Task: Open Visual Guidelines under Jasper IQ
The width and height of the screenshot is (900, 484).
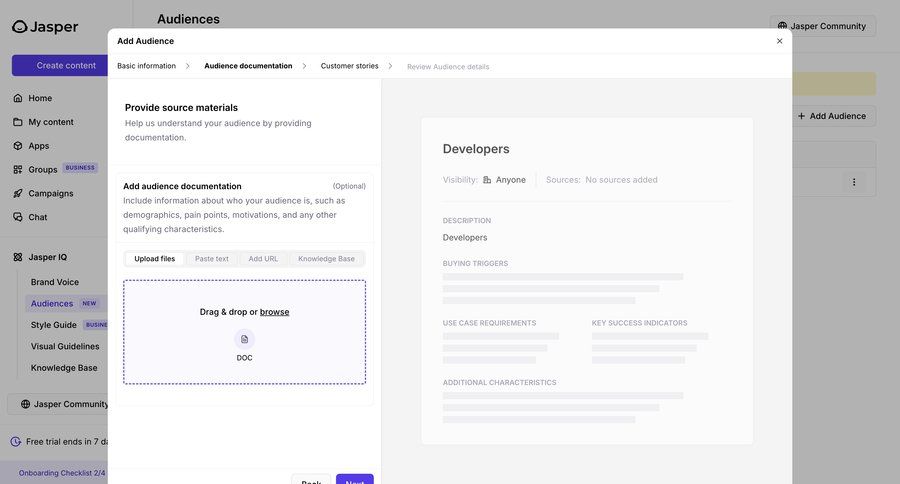Action: (65, 346)
